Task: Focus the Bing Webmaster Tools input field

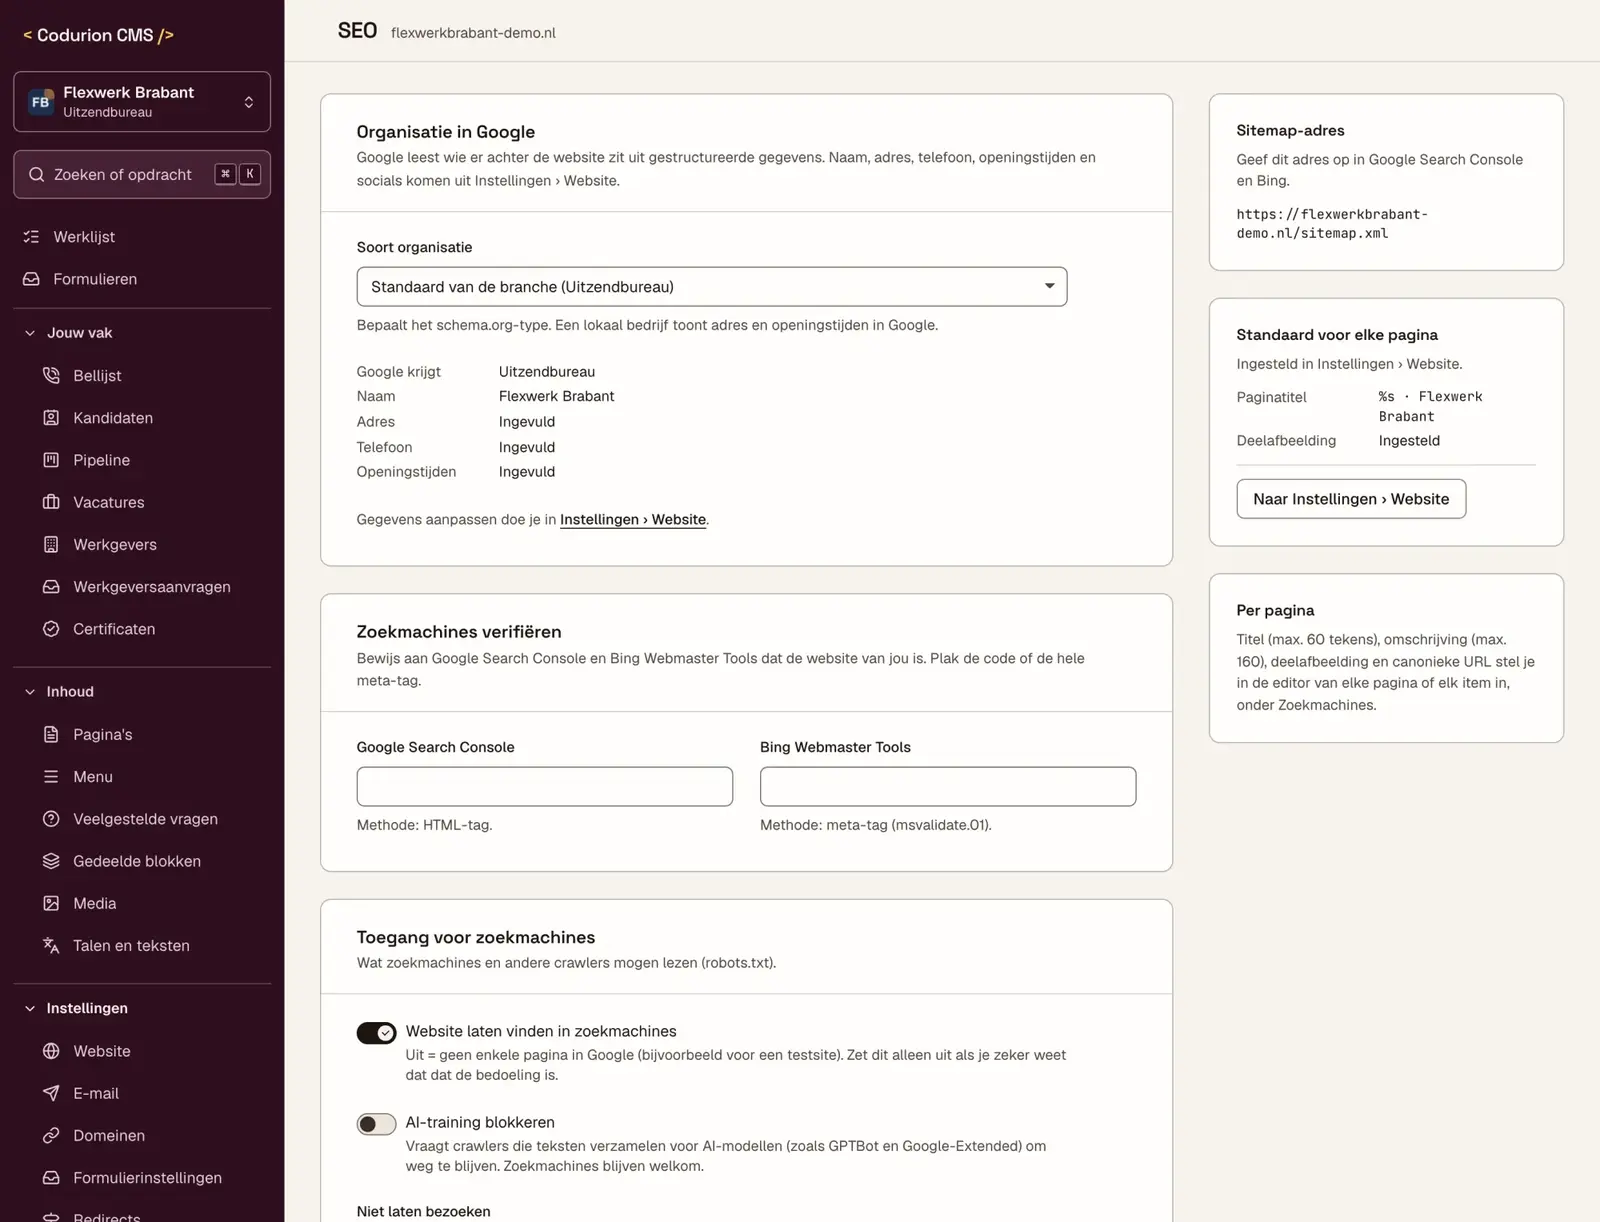Action: (x=948, y=787)
